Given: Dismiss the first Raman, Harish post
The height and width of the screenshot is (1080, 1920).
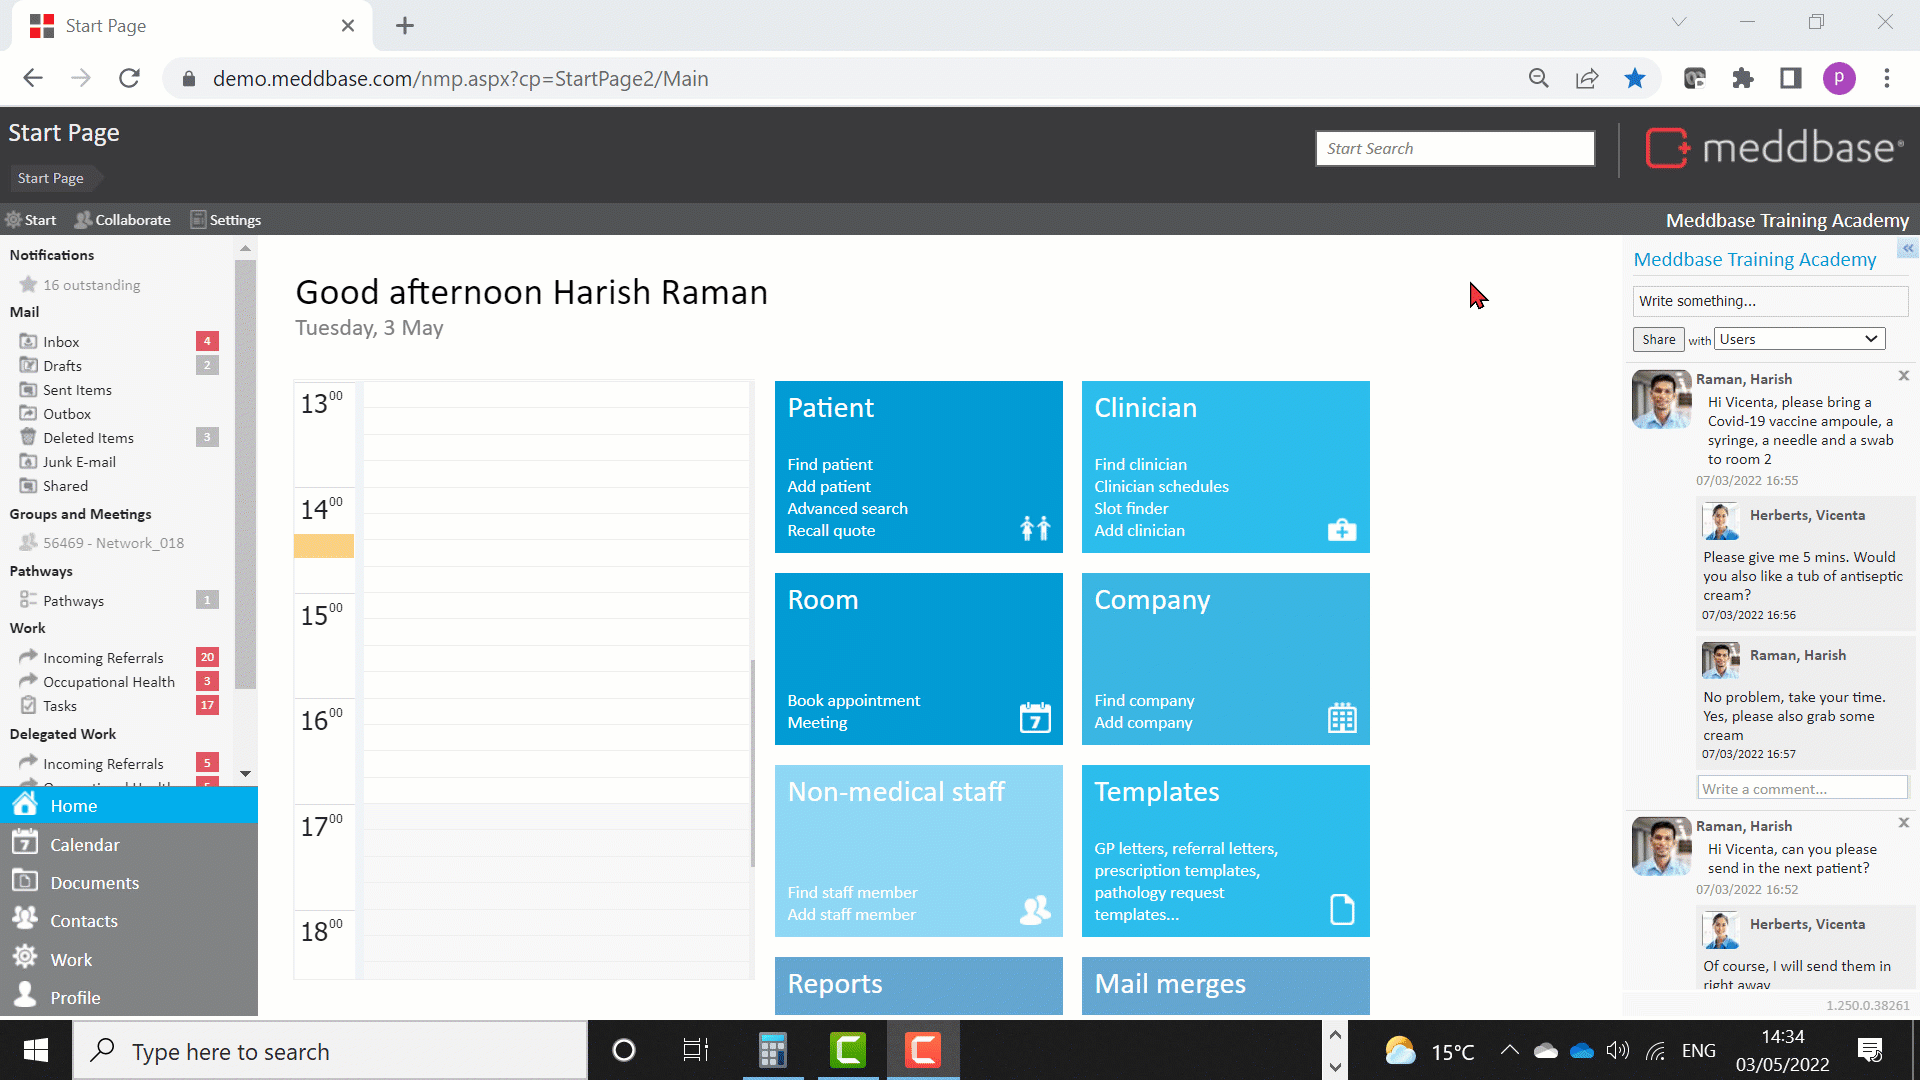Looking at the screenshot, I should point(1903,376).
